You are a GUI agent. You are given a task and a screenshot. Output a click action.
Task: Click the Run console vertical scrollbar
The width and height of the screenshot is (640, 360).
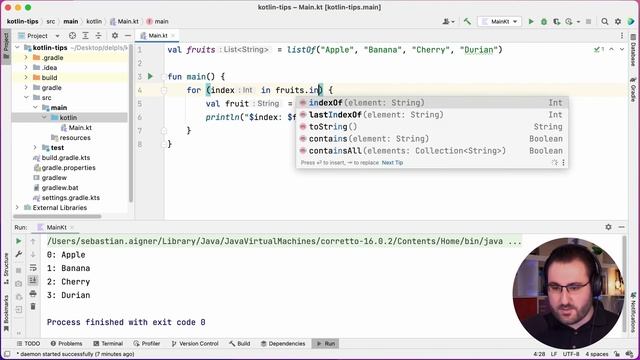tap(624, 284)
